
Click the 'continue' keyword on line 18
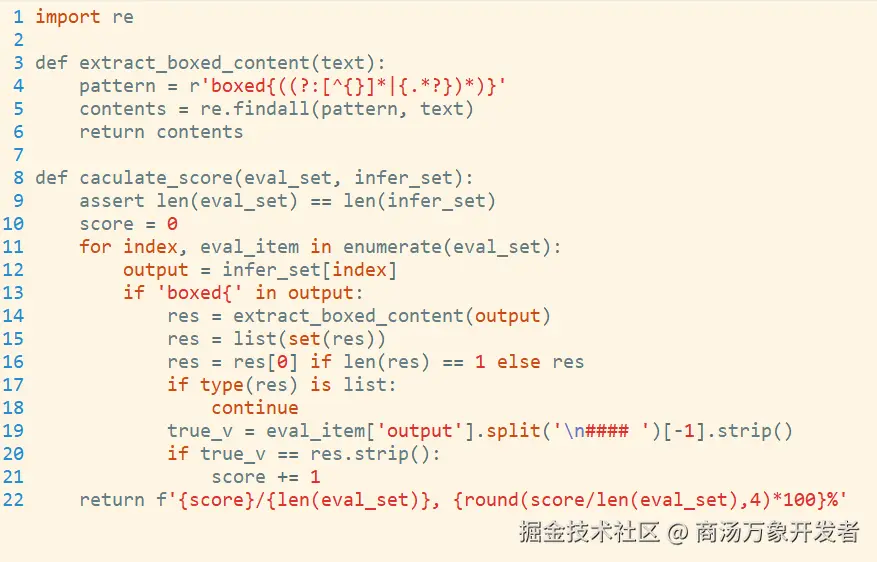tap(254, 407)
